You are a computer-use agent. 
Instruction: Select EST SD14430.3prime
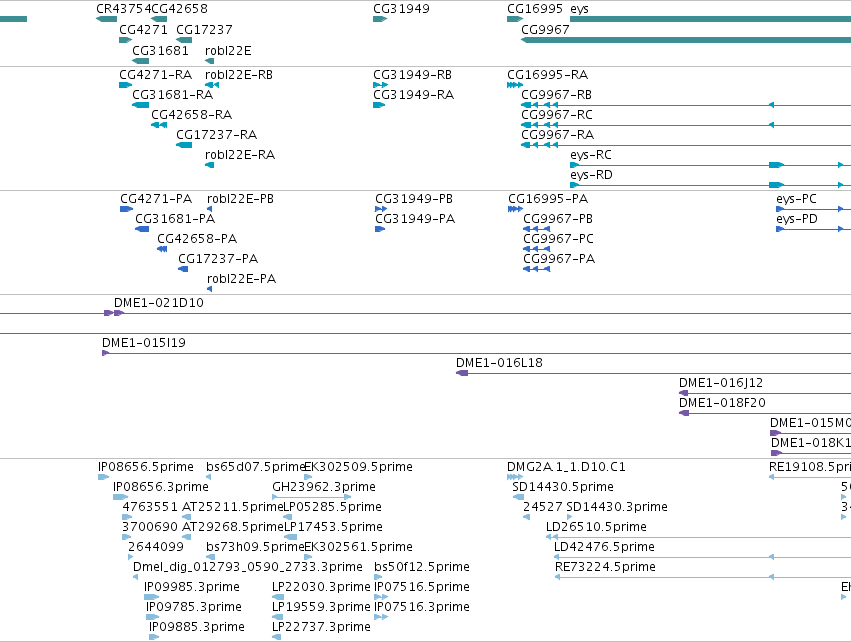tap(617, 507)
